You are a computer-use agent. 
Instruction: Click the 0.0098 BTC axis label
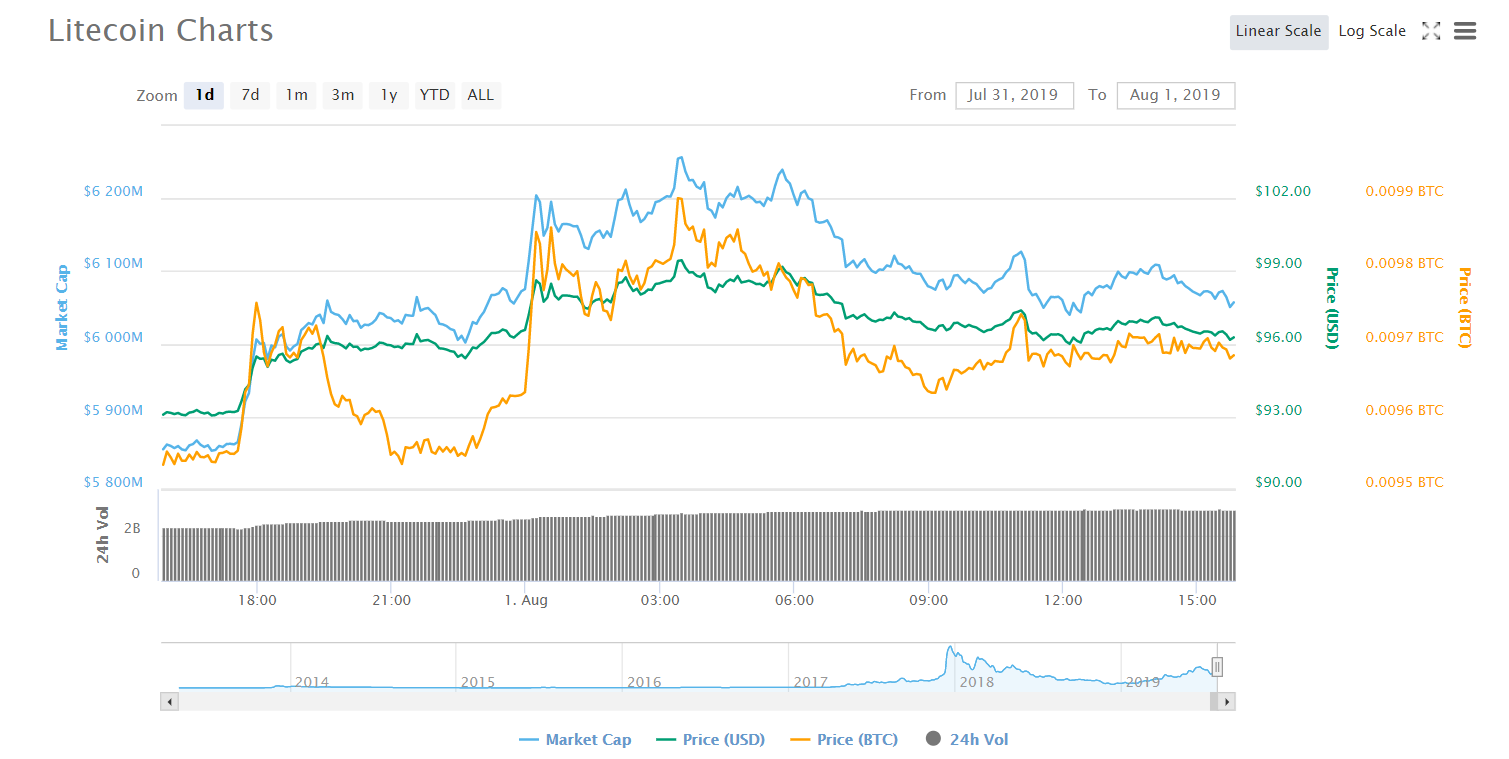(1404, 263)
